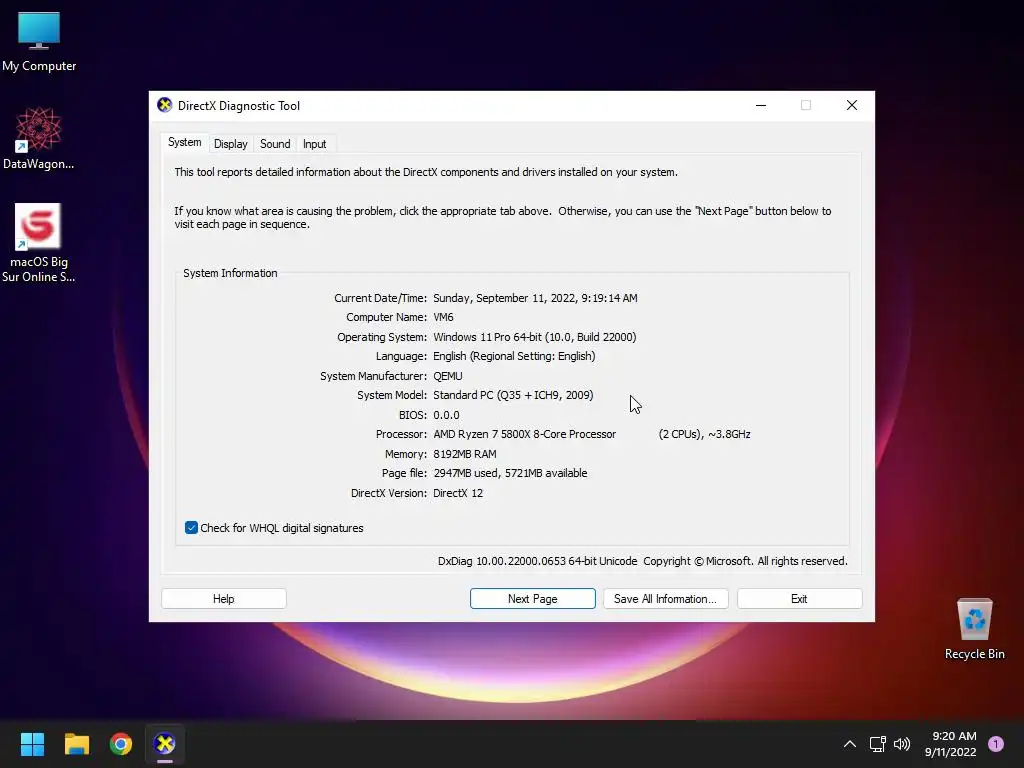Select the DataWagon desktop shortcut
Screen dimensions: 1024x768
coord(39,138)
